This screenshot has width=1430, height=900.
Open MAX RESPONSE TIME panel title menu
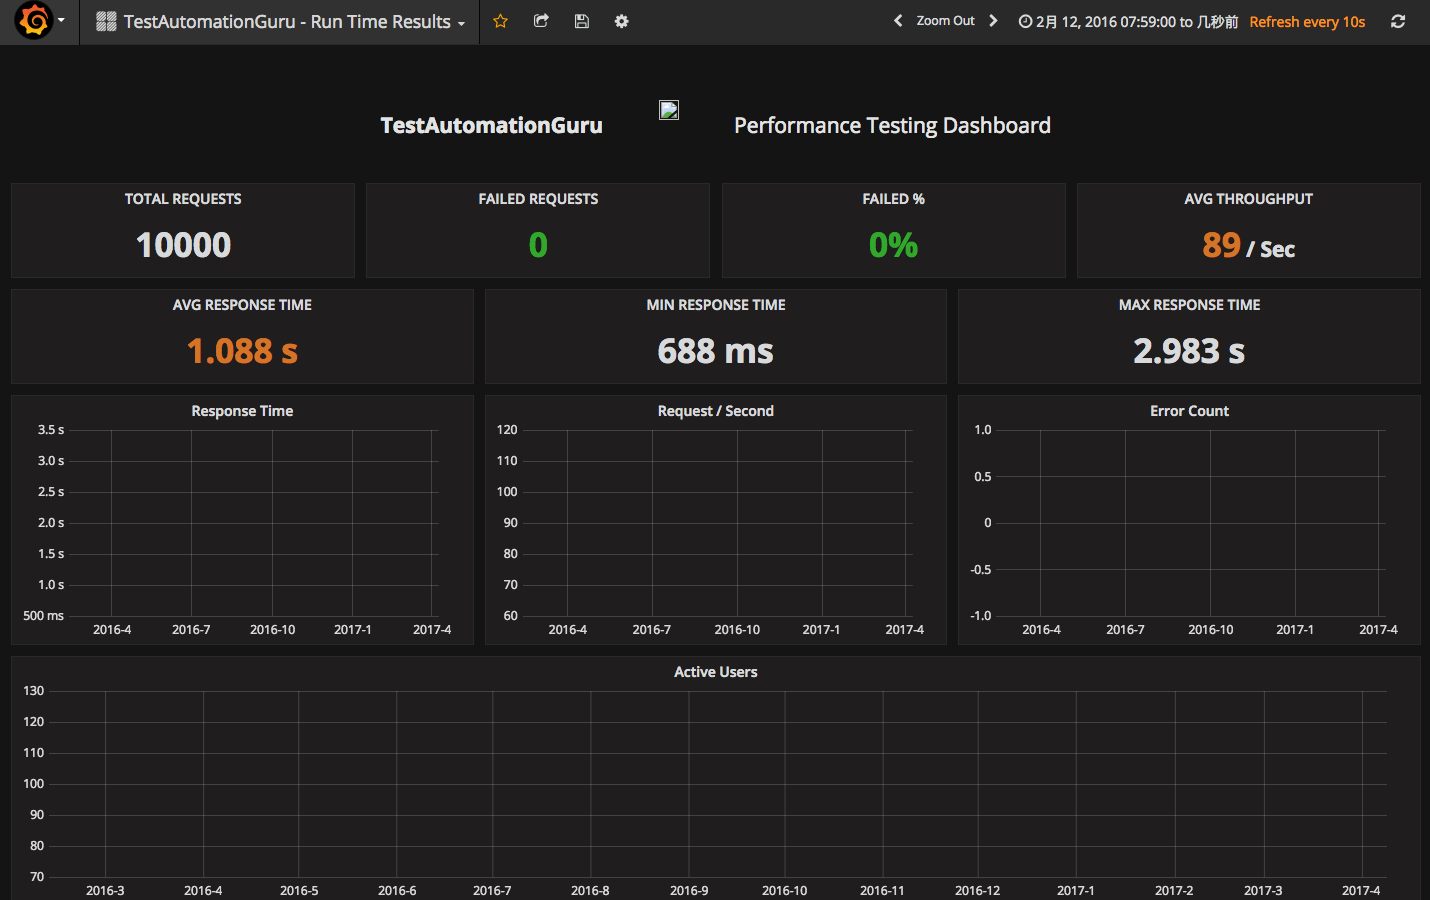point(1189,305)
